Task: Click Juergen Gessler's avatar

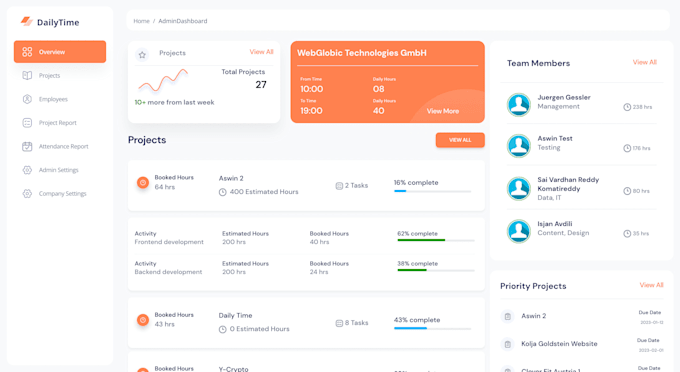Action: coord(519,104)
